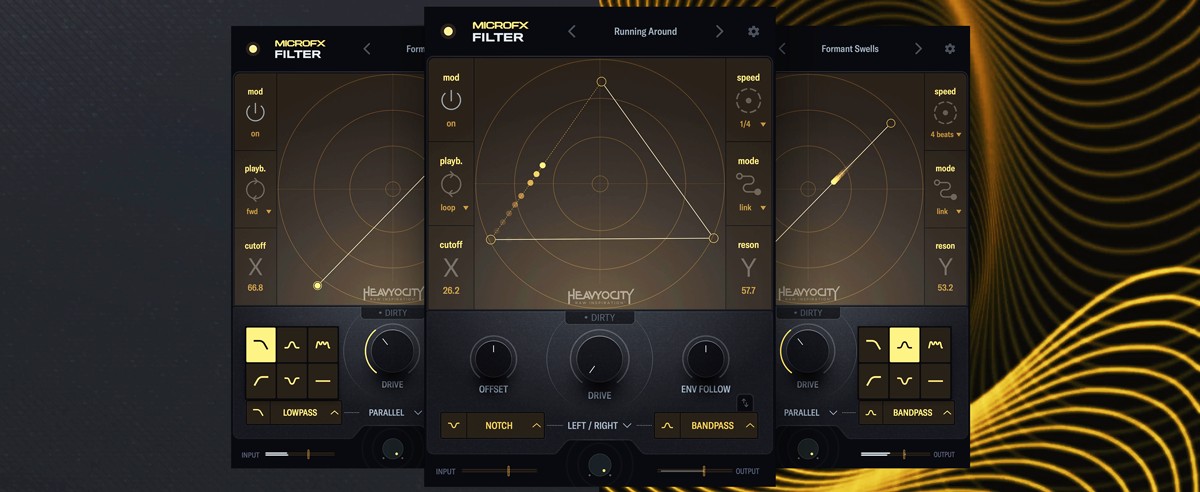Viewport: 1200px width, 492px height.
Task: Open the link mode dropdown in right window
Action: click(x=948, y=211)
